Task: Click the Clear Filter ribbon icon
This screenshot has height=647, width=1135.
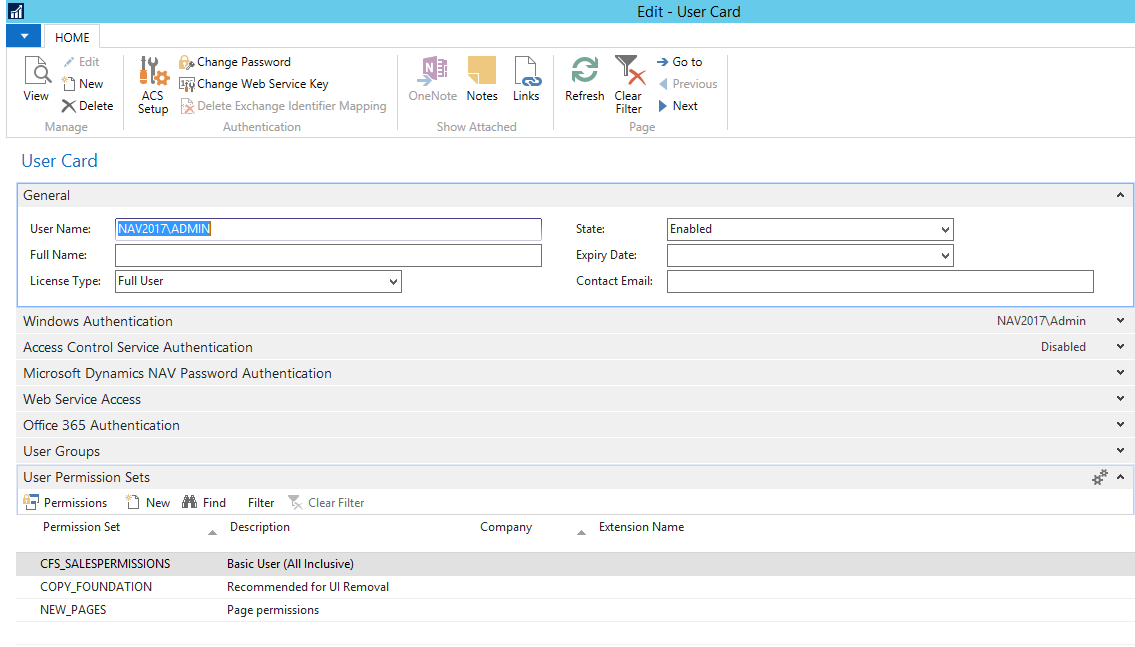Action: 628,83
